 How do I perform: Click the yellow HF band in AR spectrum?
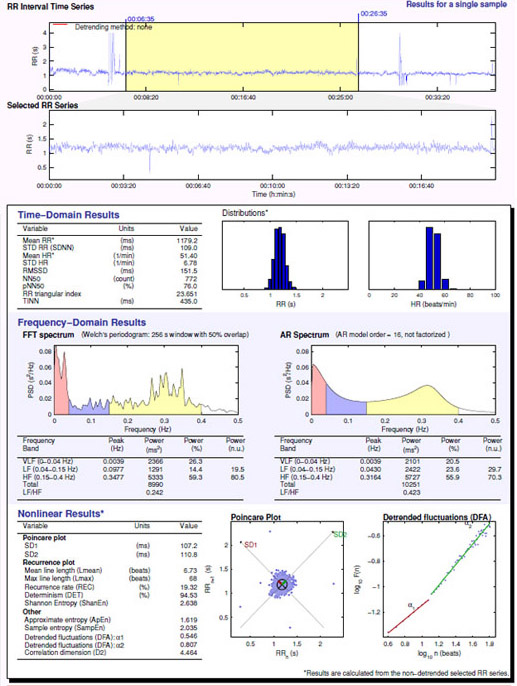[411, 402]
